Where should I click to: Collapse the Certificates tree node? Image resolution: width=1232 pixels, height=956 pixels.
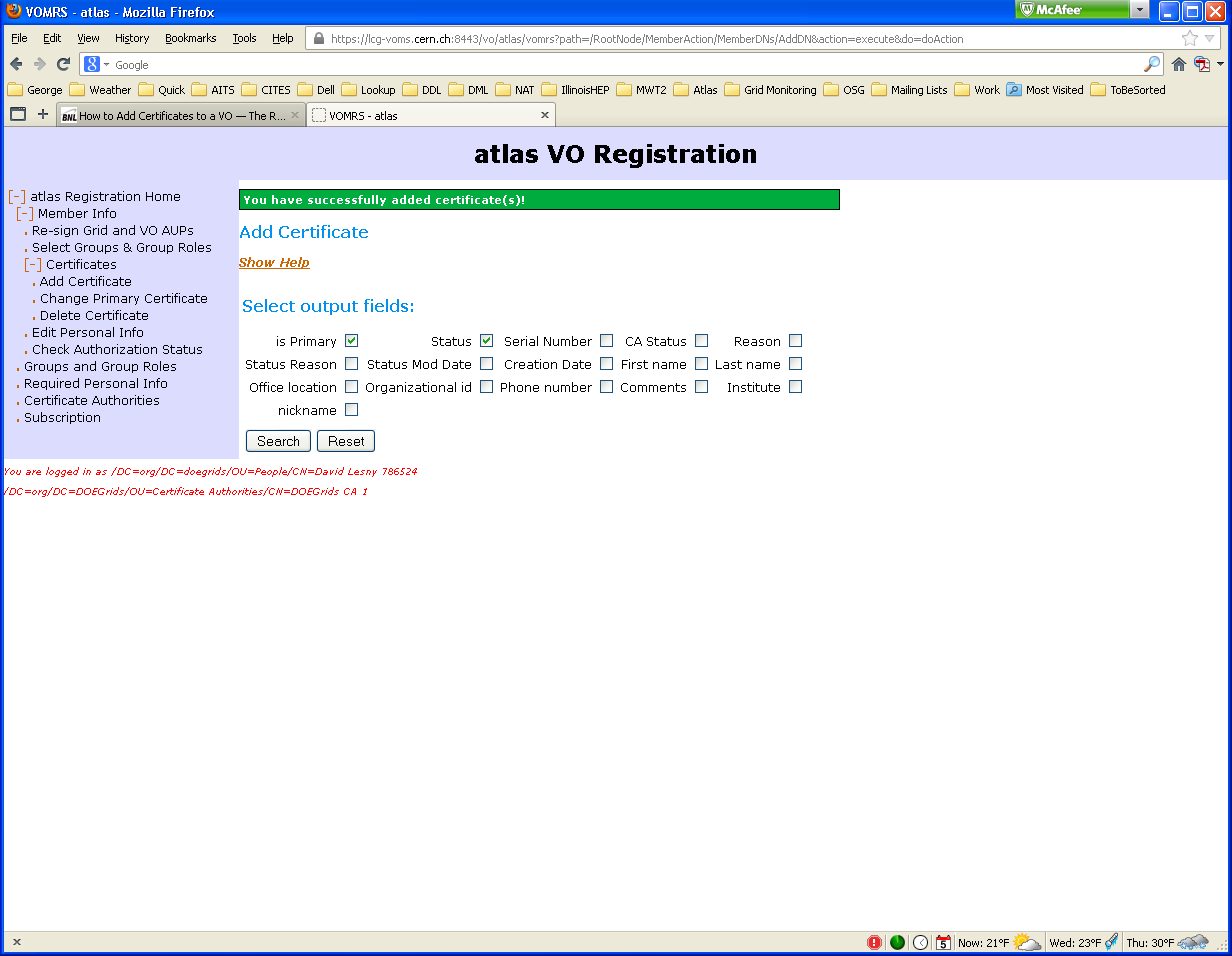33,265
